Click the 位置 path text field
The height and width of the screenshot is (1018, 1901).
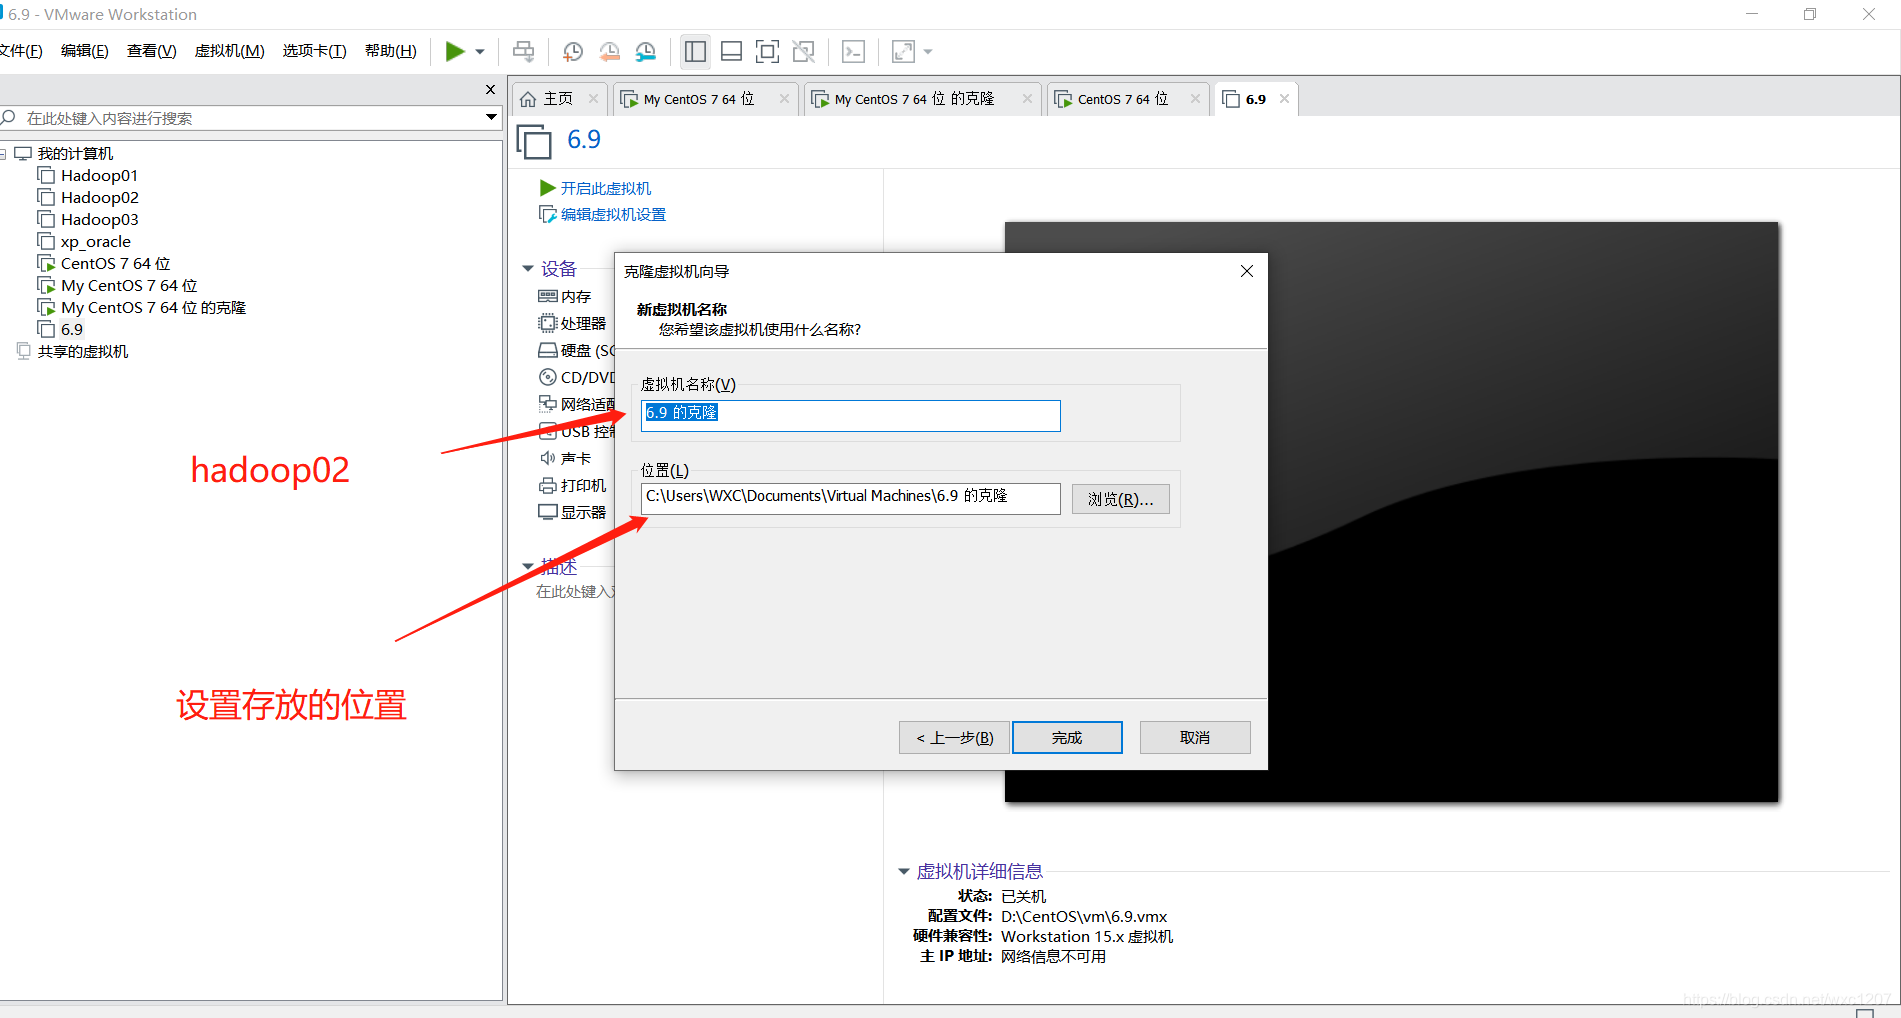(850, 499)
